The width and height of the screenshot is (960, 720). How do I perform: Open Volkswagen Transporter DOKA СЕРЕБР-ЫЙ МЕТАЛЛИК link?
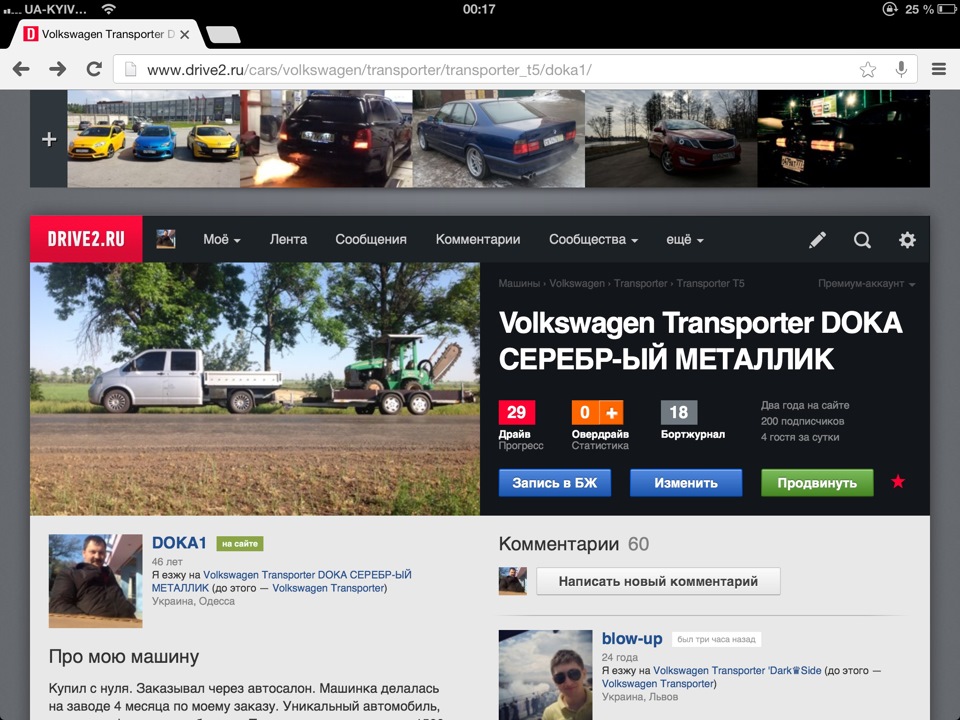(x=282, y=581)
